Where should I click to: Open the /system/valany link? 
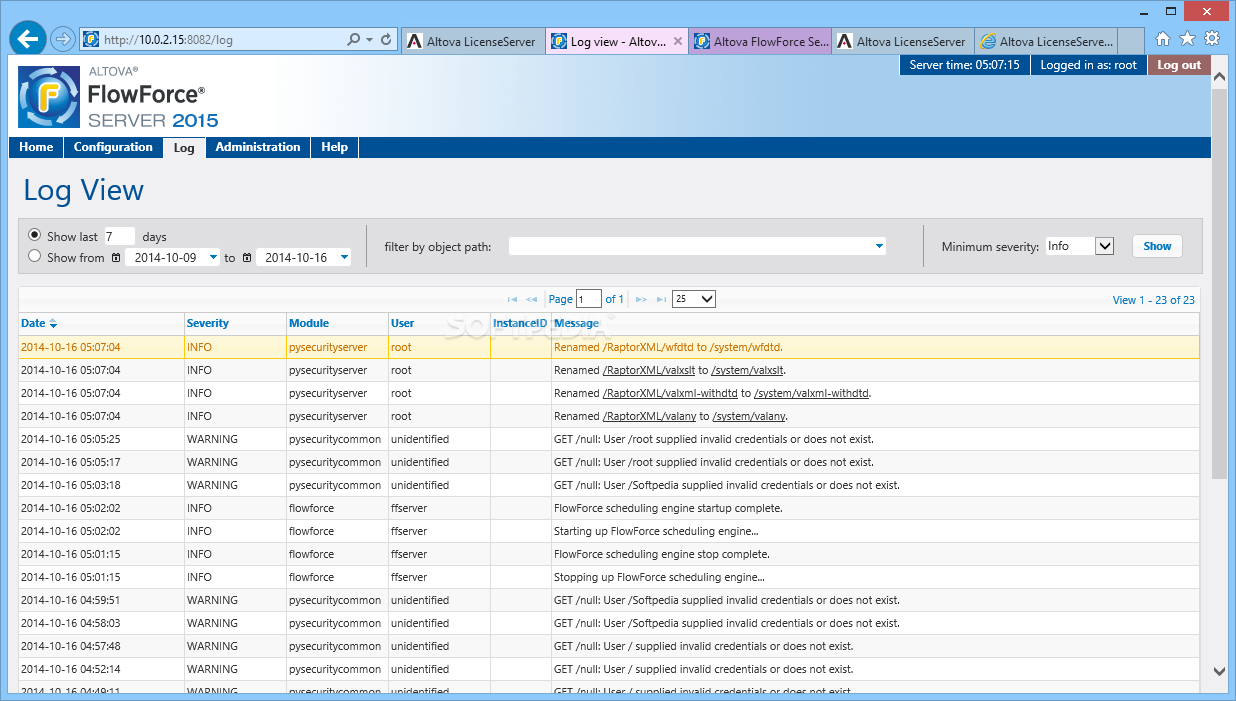[x=749, y=416]
